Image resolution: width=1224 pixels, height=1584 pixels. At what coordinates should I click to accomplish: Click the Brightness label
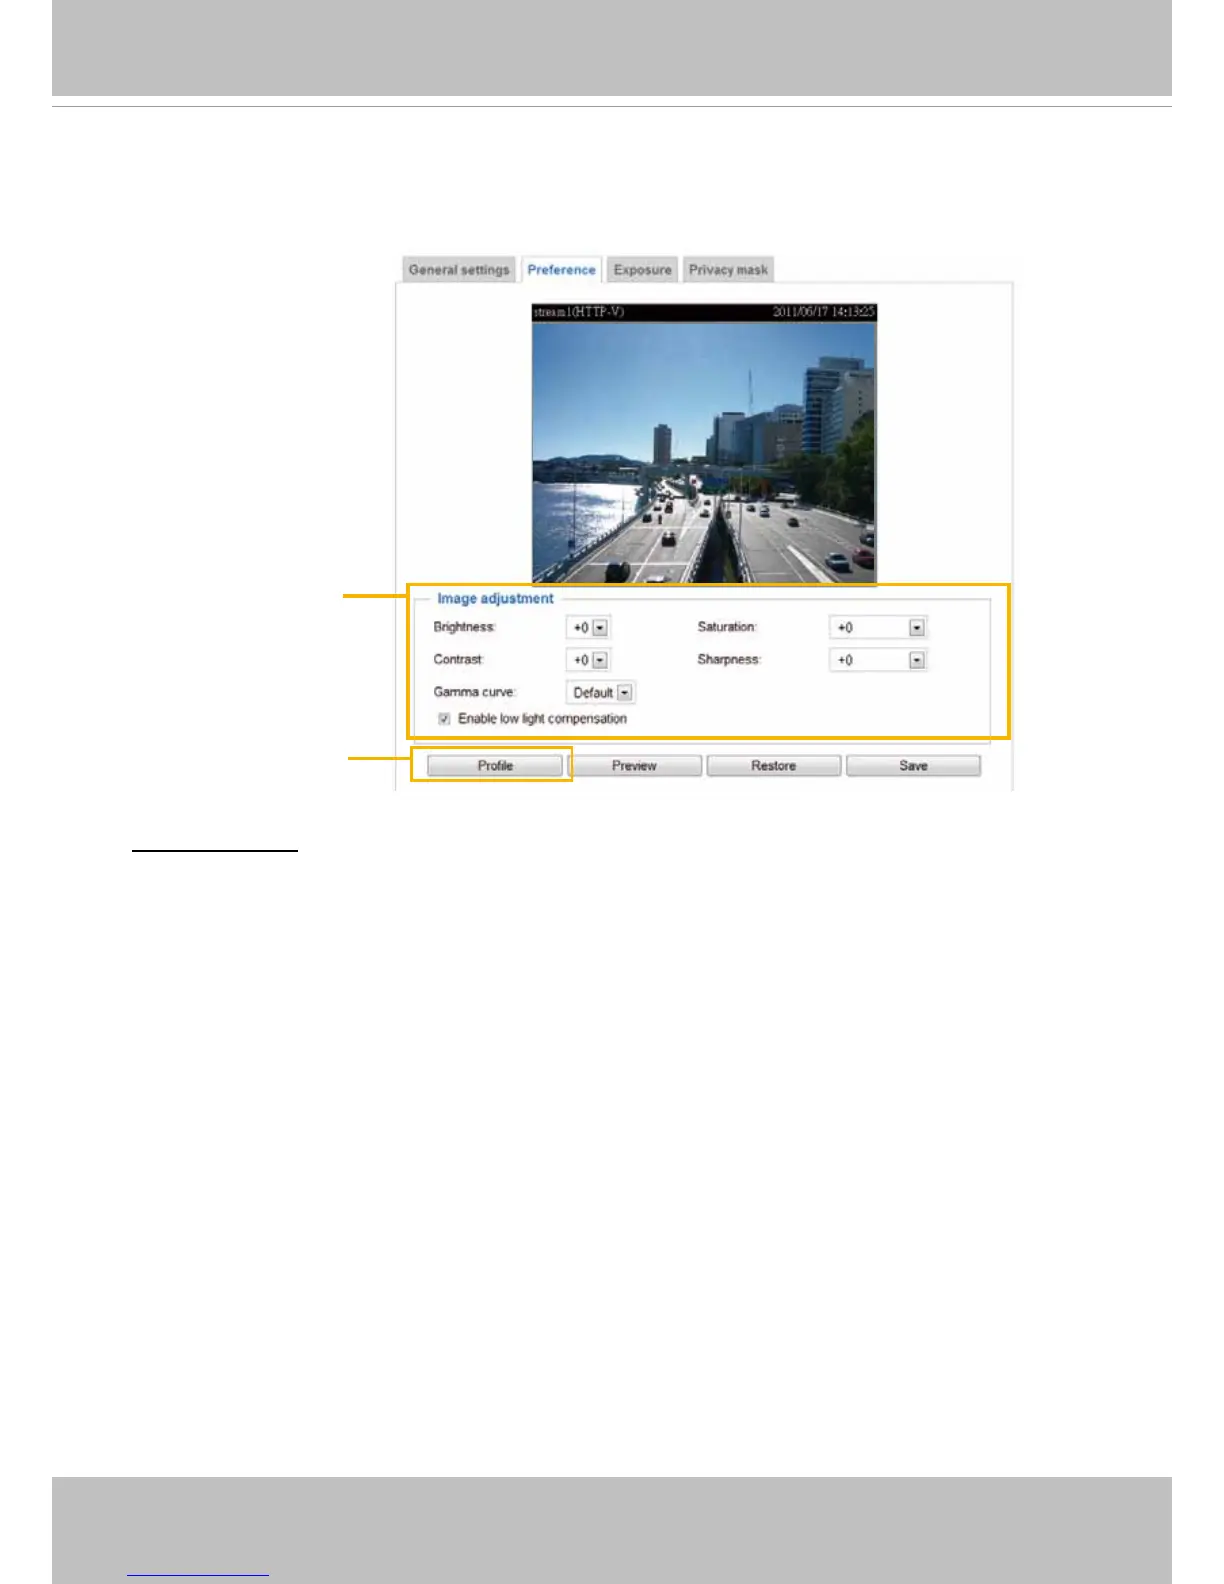464,627
